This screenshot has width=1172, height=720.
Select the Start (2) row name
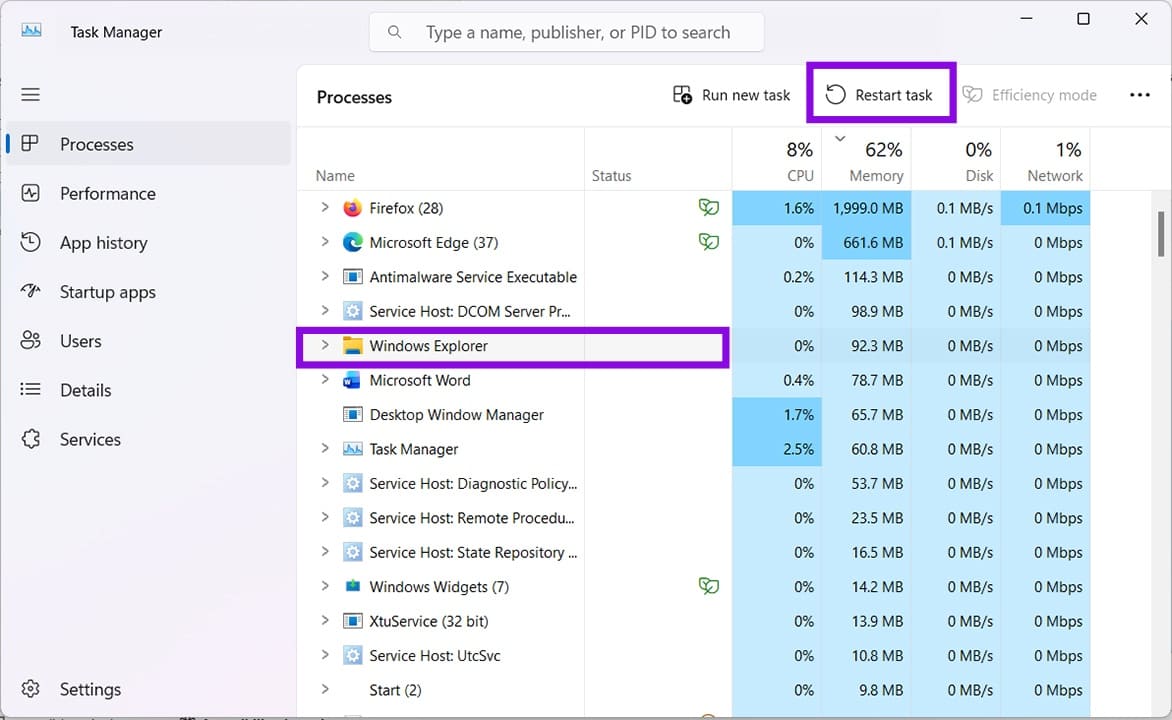(395, 690)
